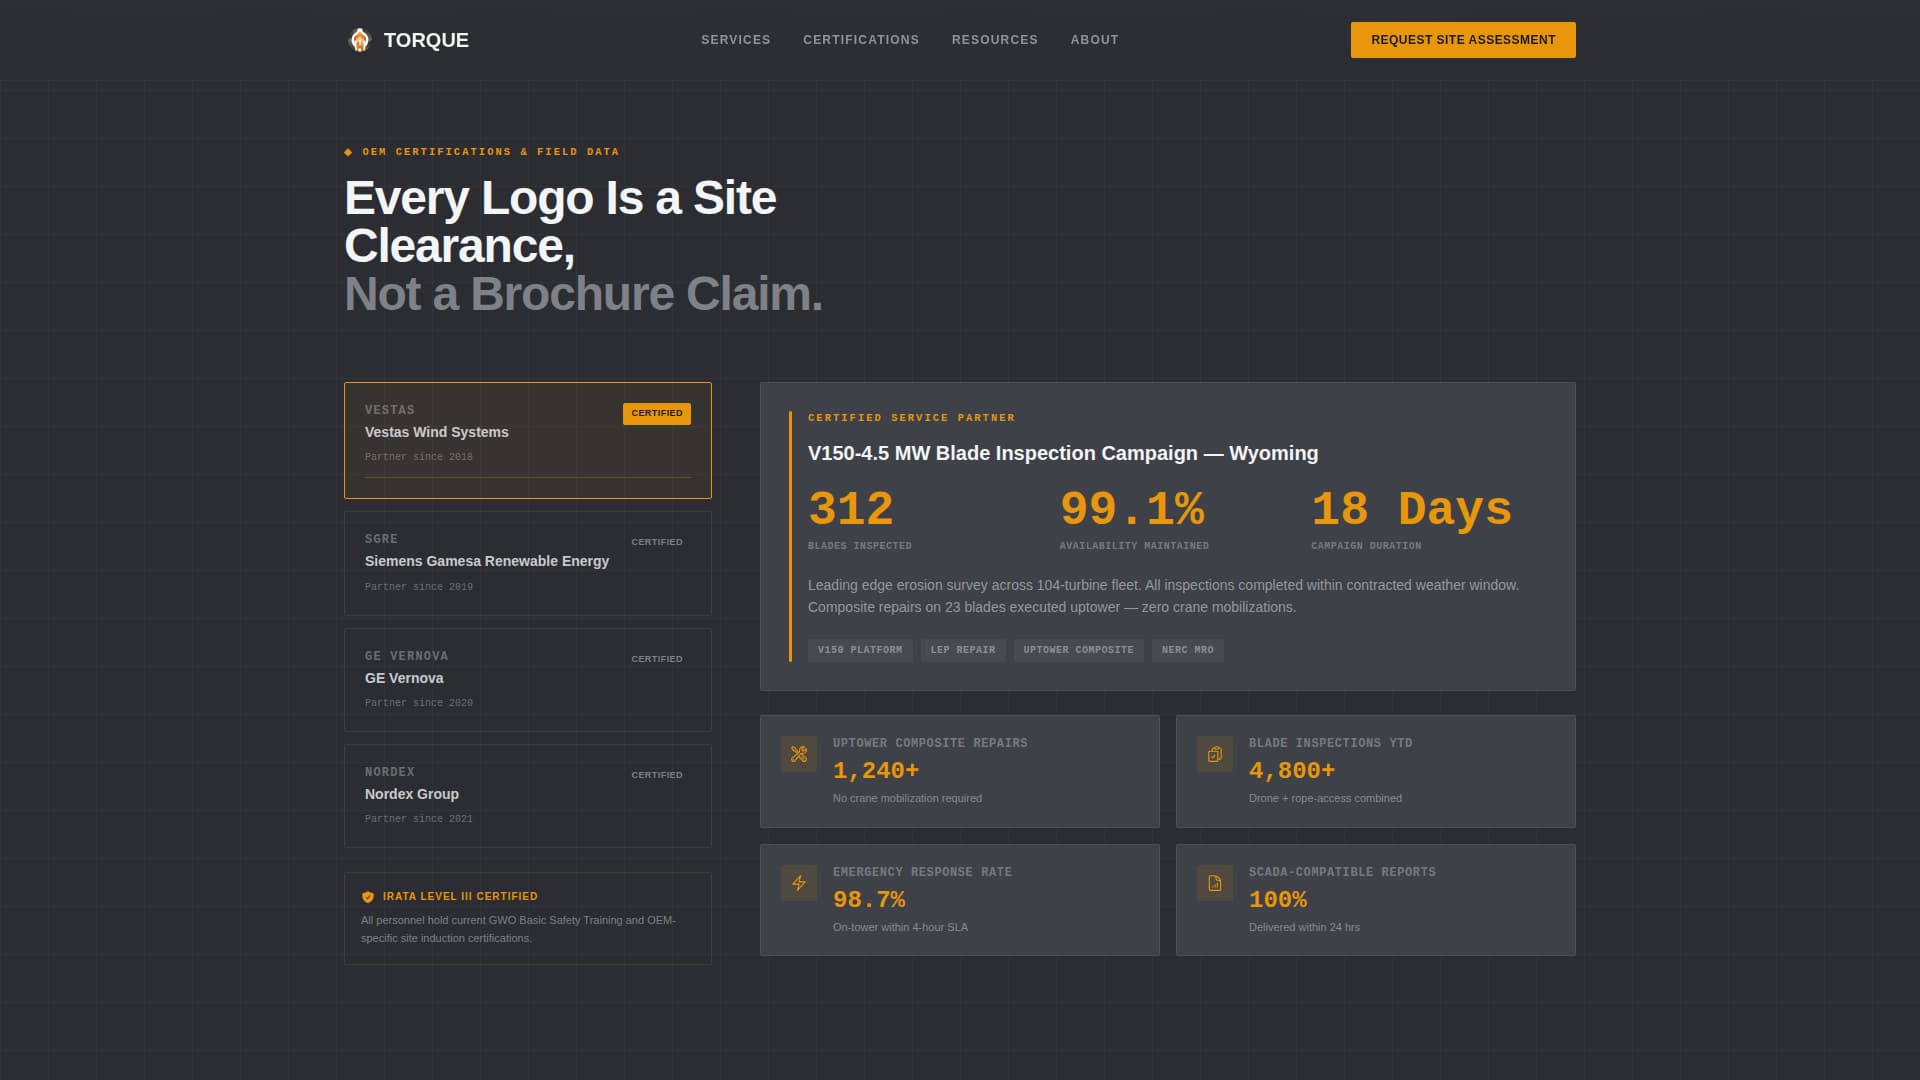This screenshot has height=1080, width=1920.
Task: Click the orange CERTIFIED badge on Vestas
Action: pyautogui.click(x=657, y=413)
